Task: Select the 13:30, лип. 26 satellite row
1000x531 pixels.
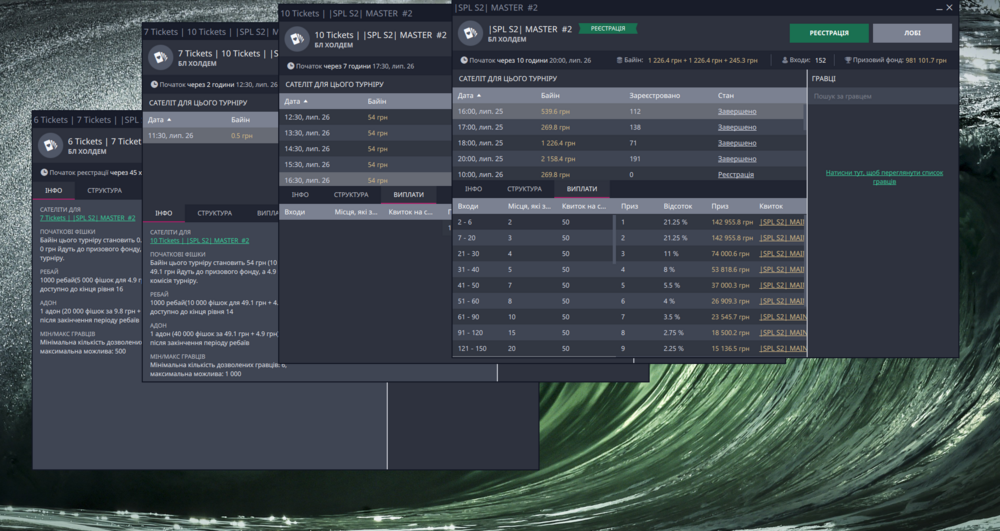Action: pos(365,133)
